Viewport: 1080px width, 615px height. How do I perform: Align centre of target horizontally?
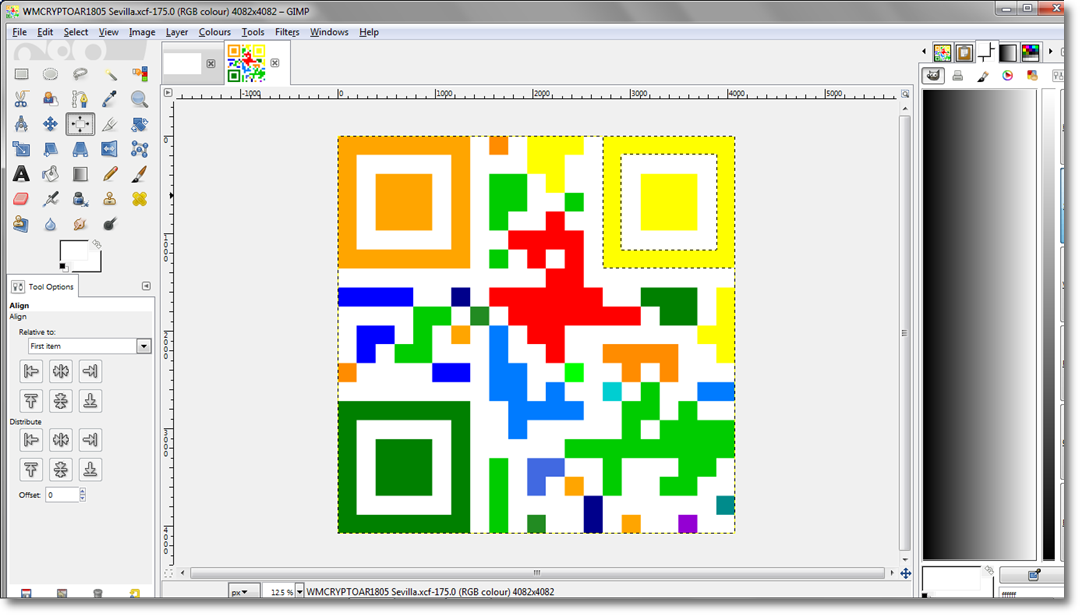[61, 371]
